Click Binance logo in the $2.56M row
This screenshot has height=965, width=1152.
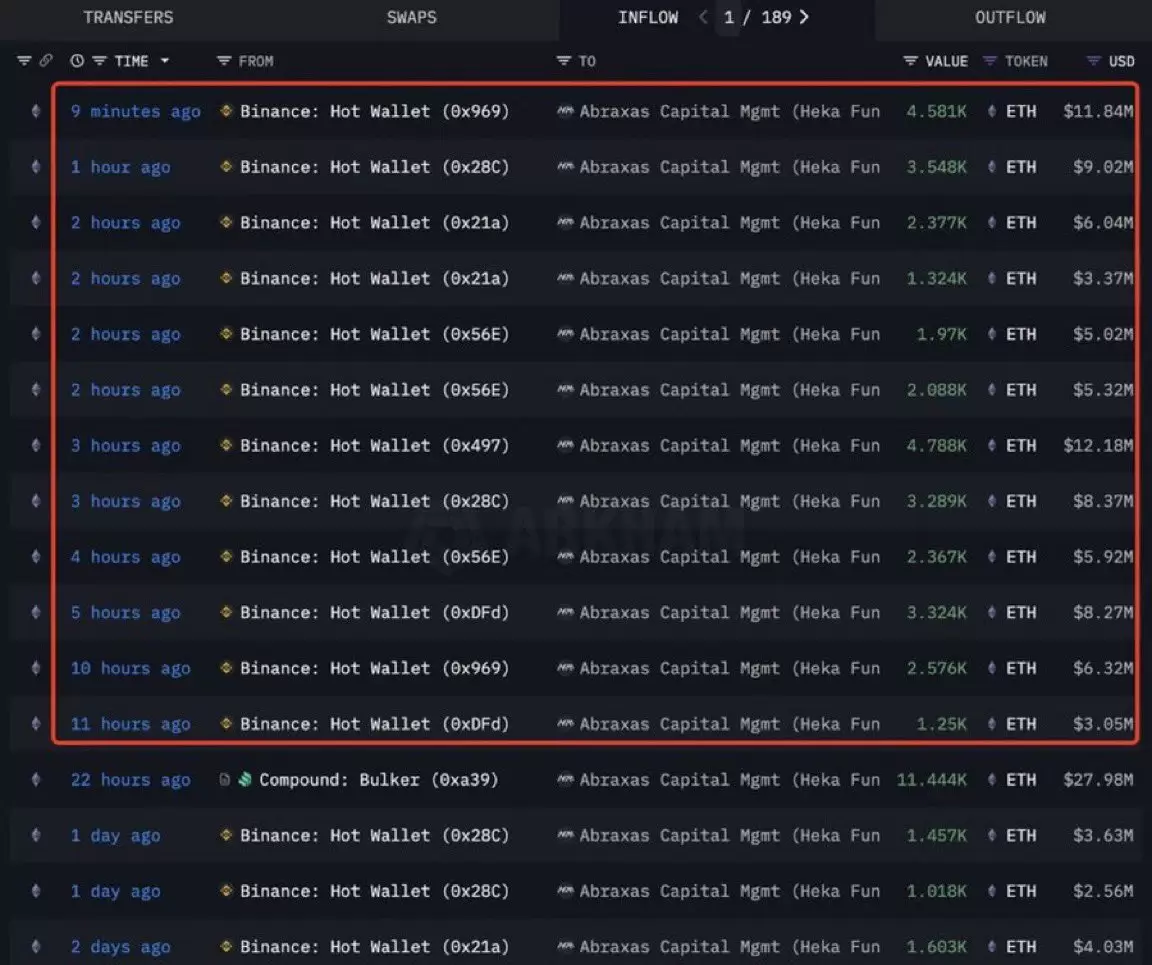(226, 891)
